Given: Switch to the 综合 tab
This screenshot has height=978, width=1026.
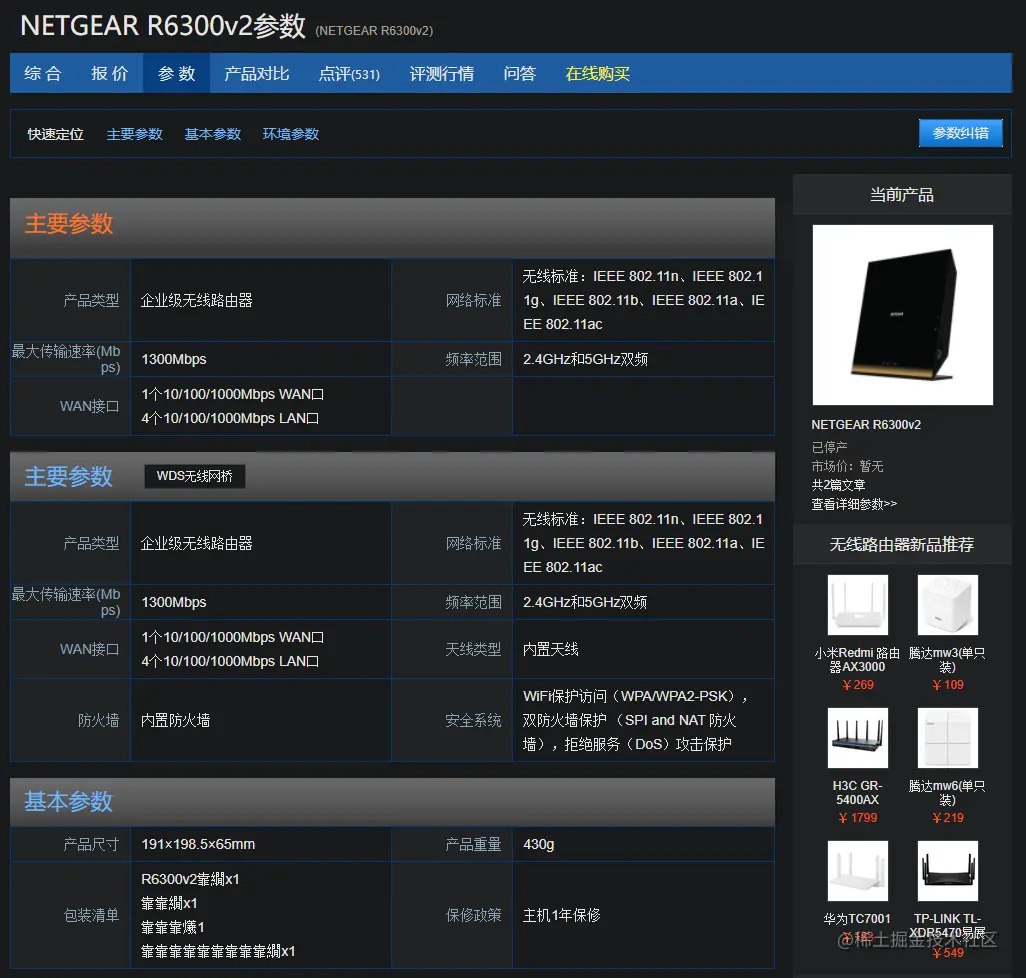Looking at the screenshot, I should [x=41, y=72].
